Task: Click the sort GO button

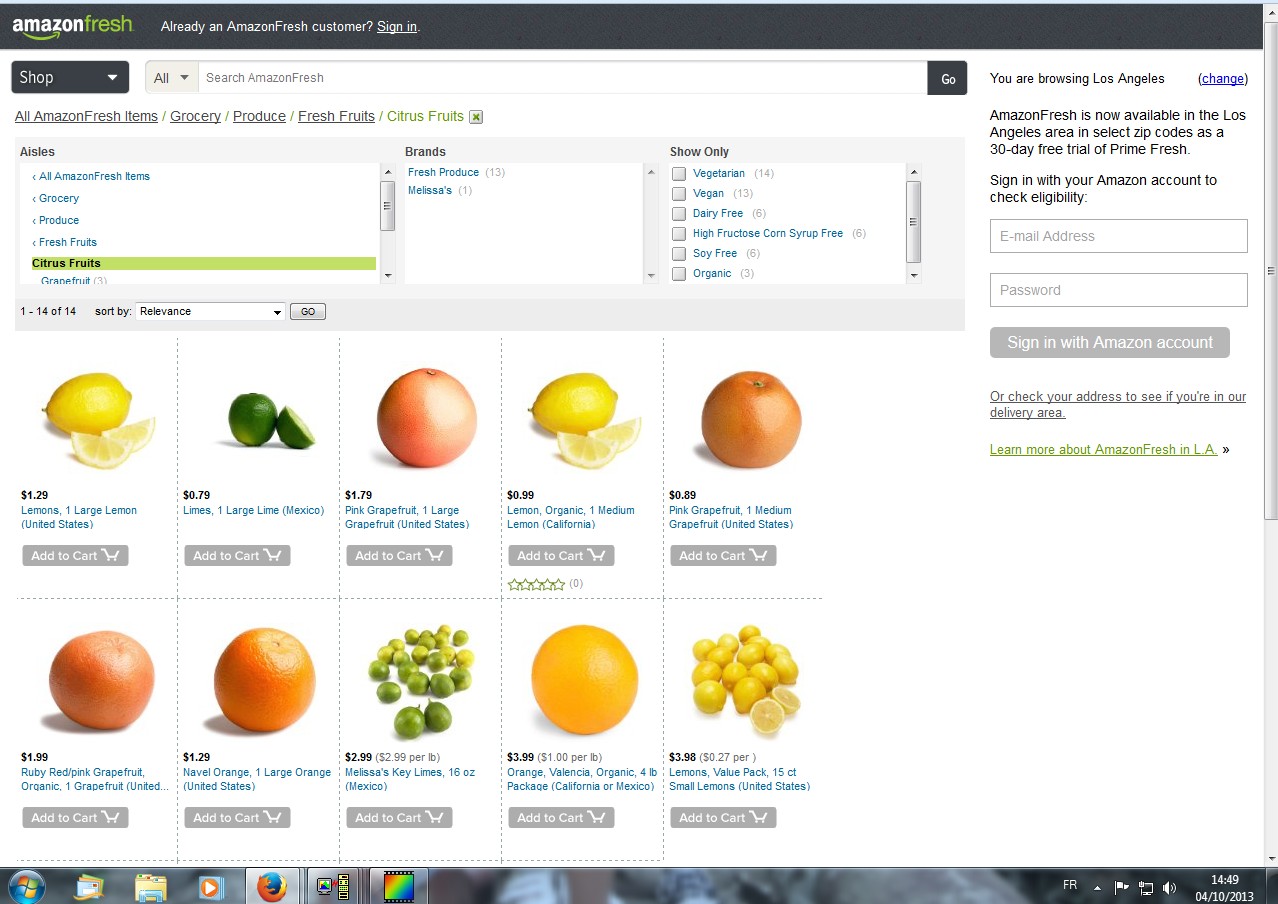Action: 308,312
